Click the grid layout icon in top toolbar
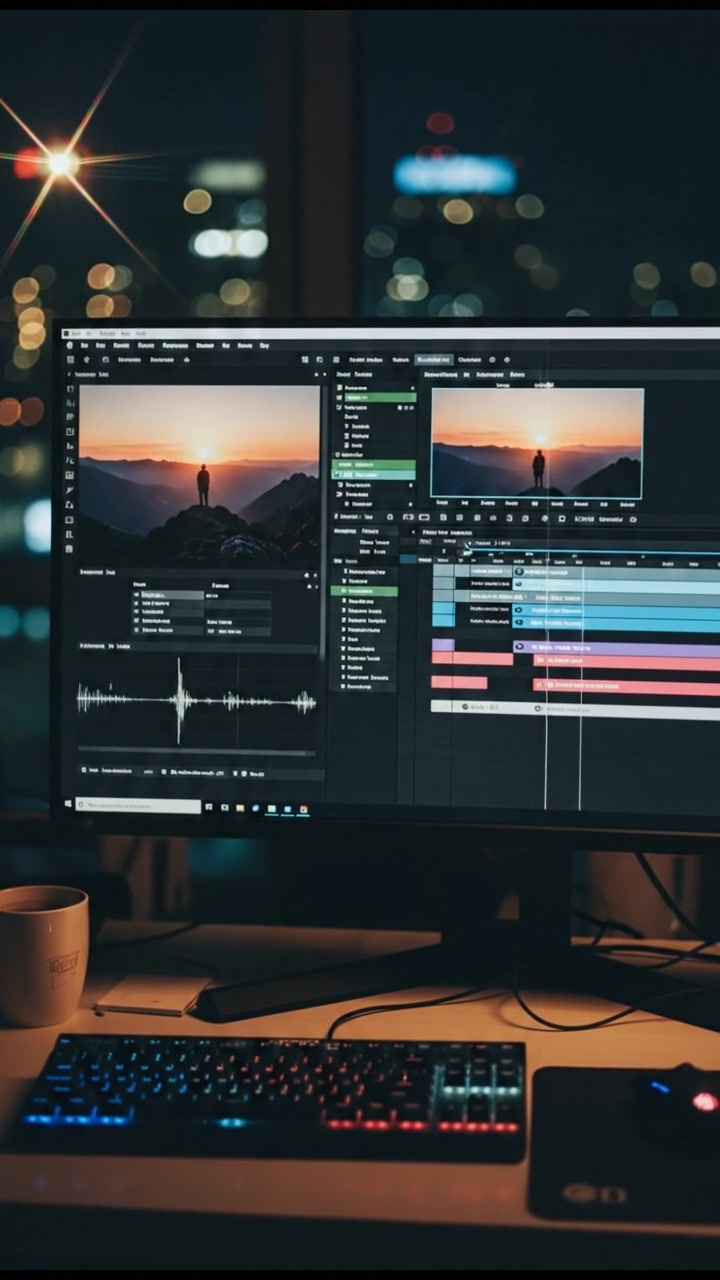This screenshot has width=720, height=1280. click(x=304, y=359)
